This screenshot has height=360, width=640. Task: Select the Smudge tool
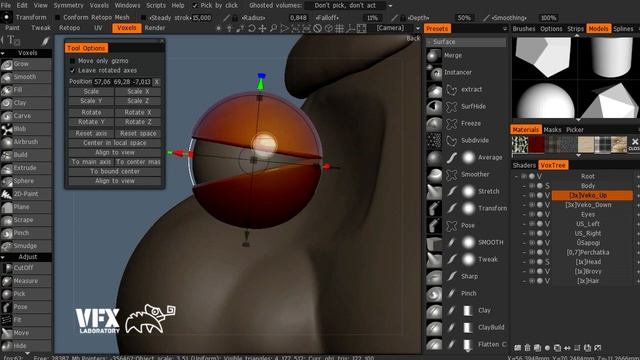click(26, 246)
